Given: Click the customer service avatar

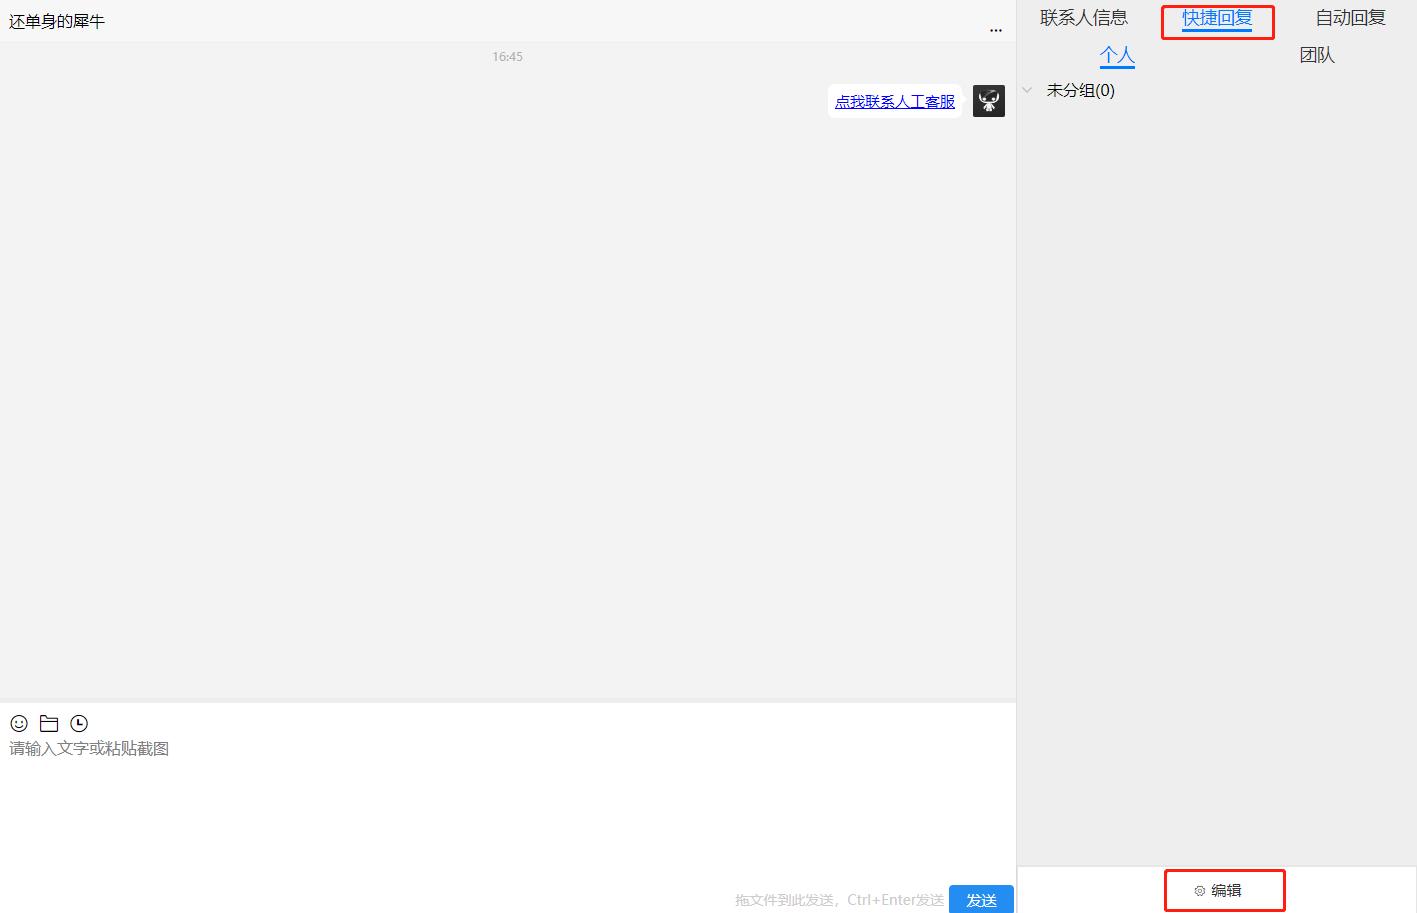Looking at the screenshot, I should click(989, 101).
